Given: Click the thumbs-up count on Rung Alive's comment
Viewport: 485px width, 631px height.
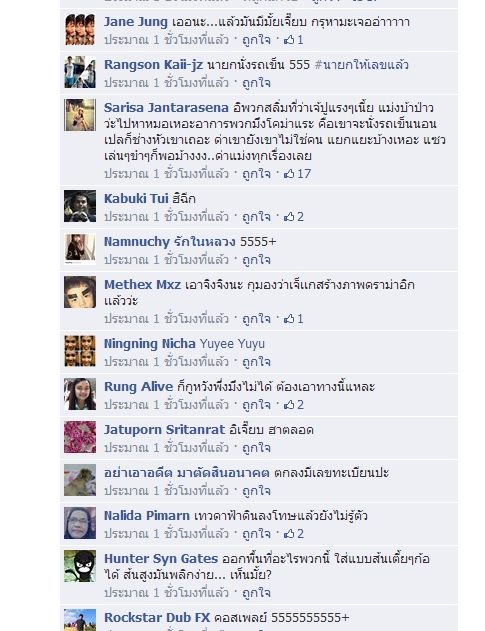Looking at the screenshot, I should (294, 405).
